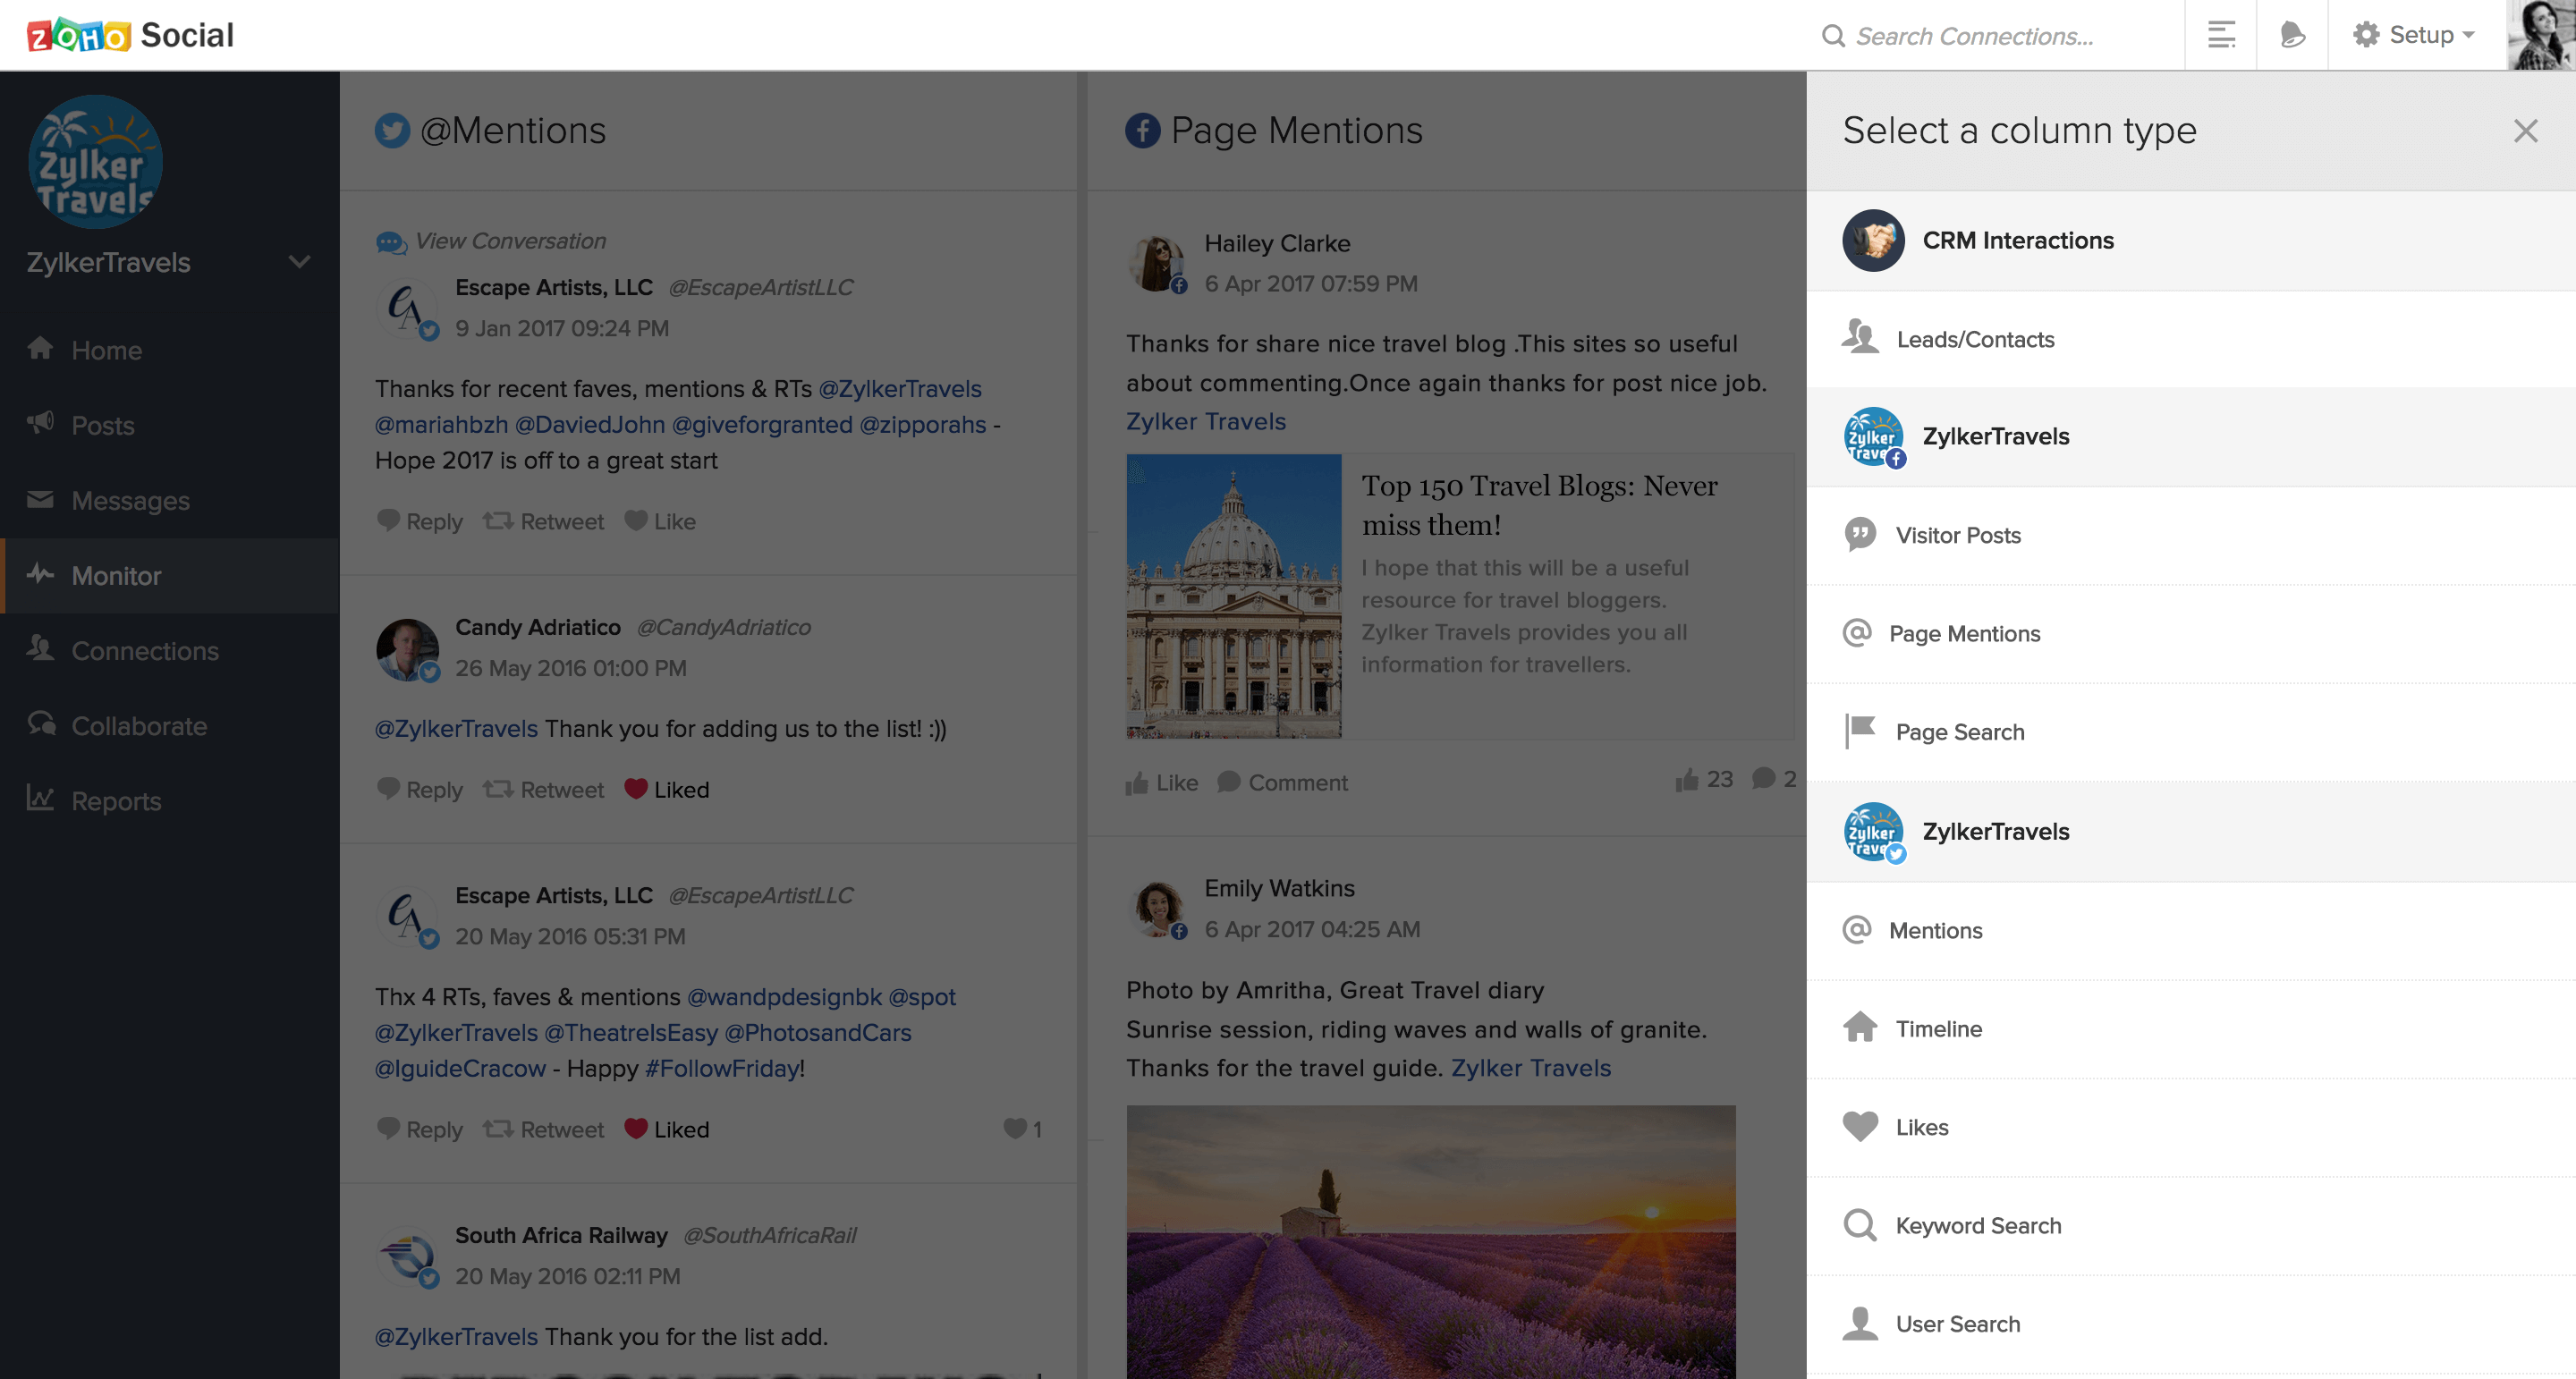Click Hailey Clarke's profile picture

[x=1157, y=264]
